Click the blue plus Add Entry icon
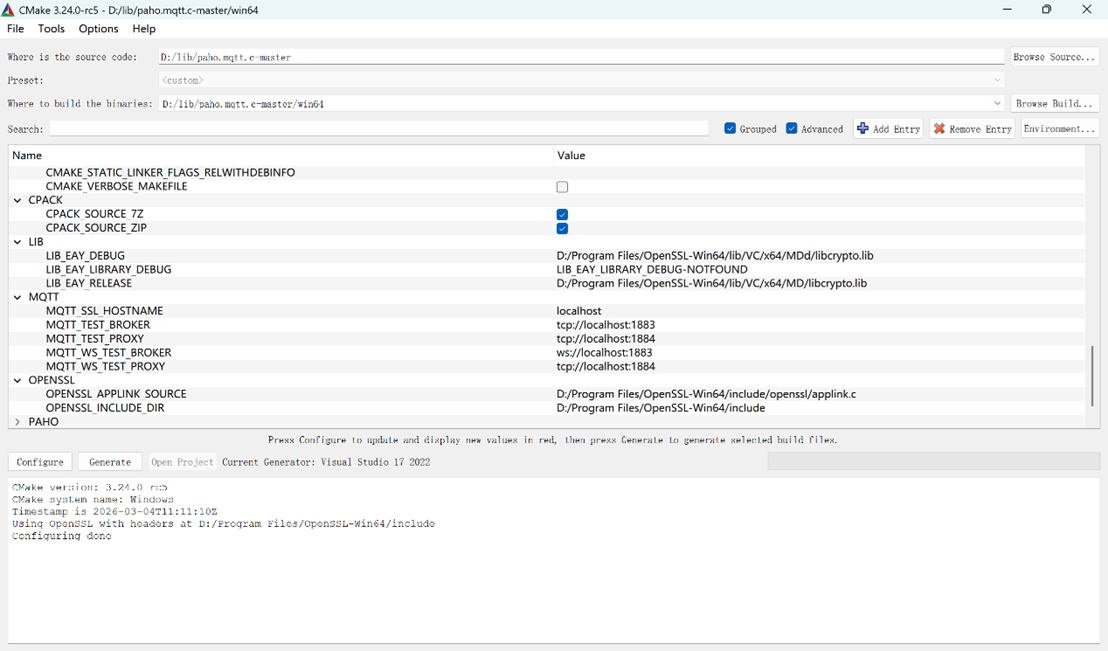 pyautogui.click(x=863, y=129)
